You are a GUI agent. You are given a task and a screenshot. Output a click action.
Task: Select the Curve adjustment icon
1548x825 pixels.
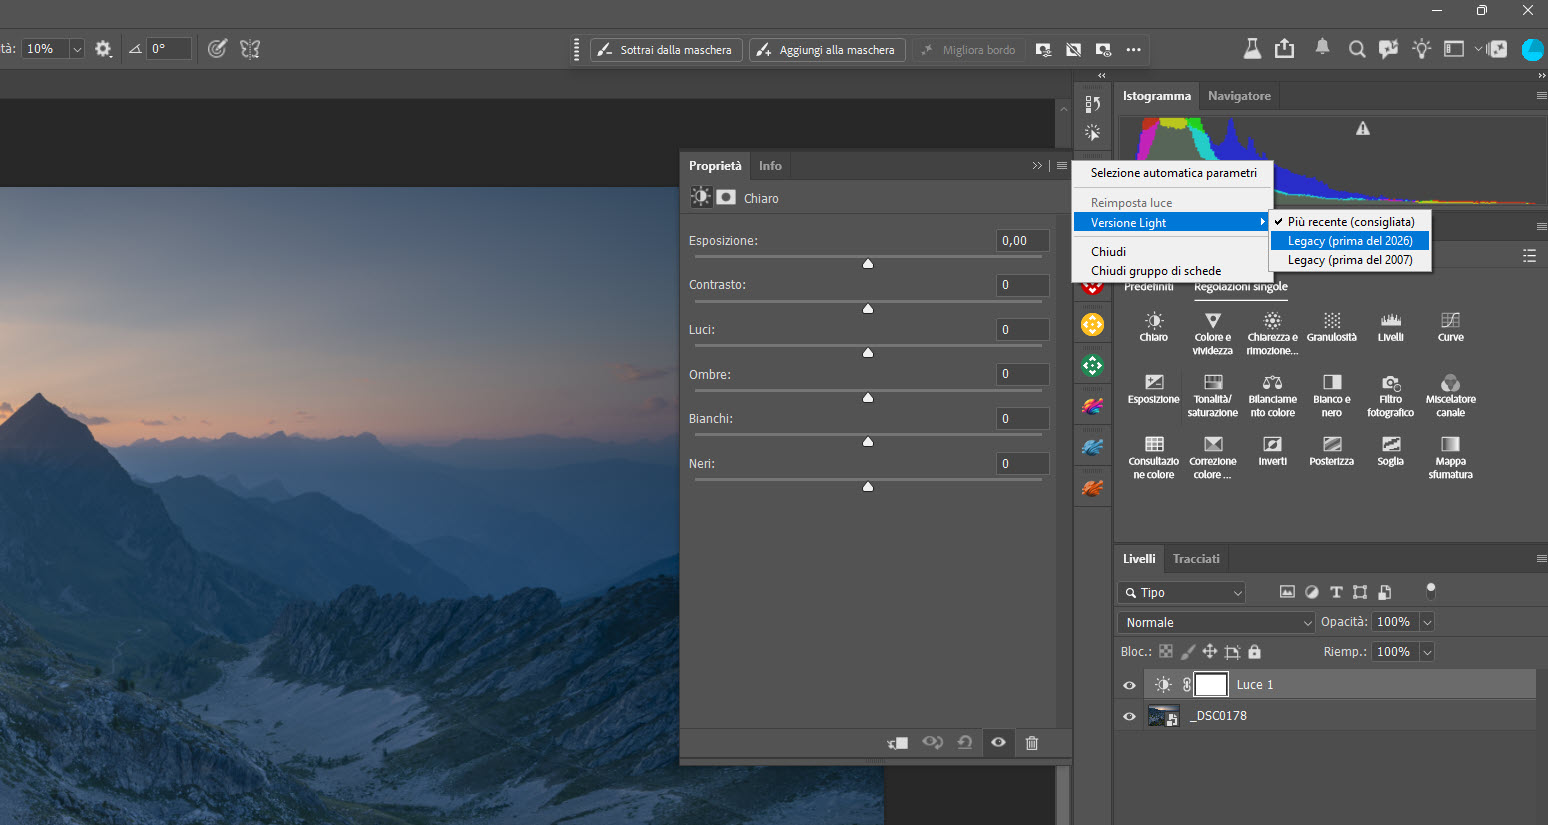click(1450, 327)
